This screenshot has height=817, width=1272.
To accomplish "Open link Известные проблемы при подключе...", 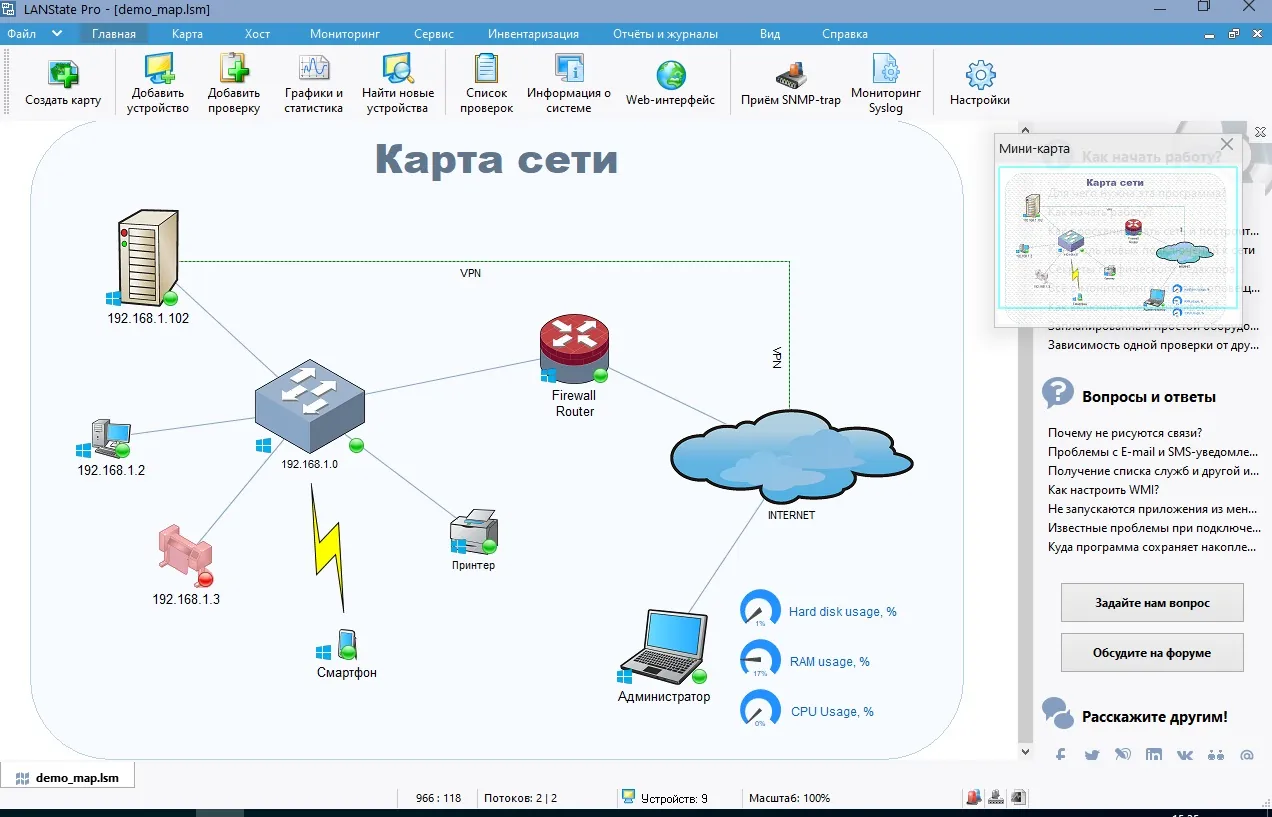I will tap(1153, 528).
